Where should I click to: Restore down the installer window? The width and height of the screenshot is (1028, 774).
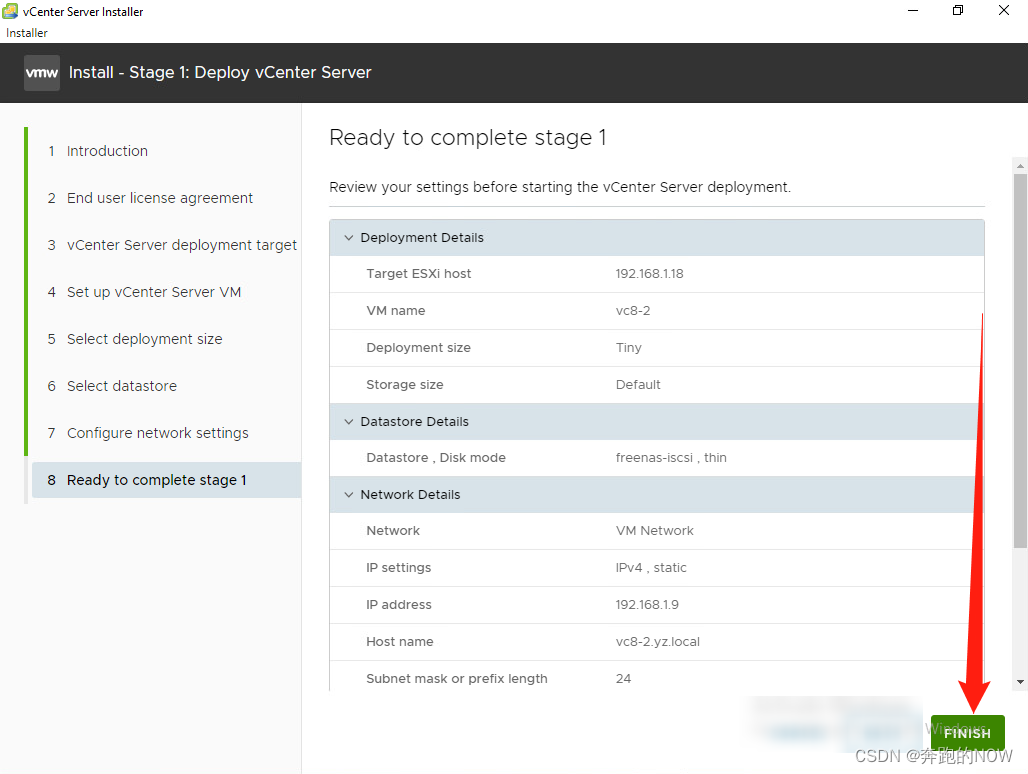958,10
